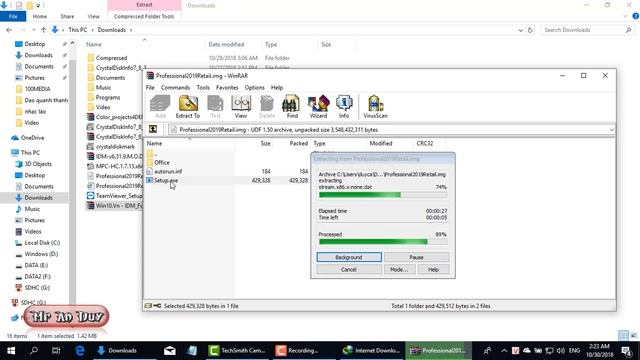Run VirusScan from WinRAR toolbar
The image size is (640, 360).
coord(375,107)
